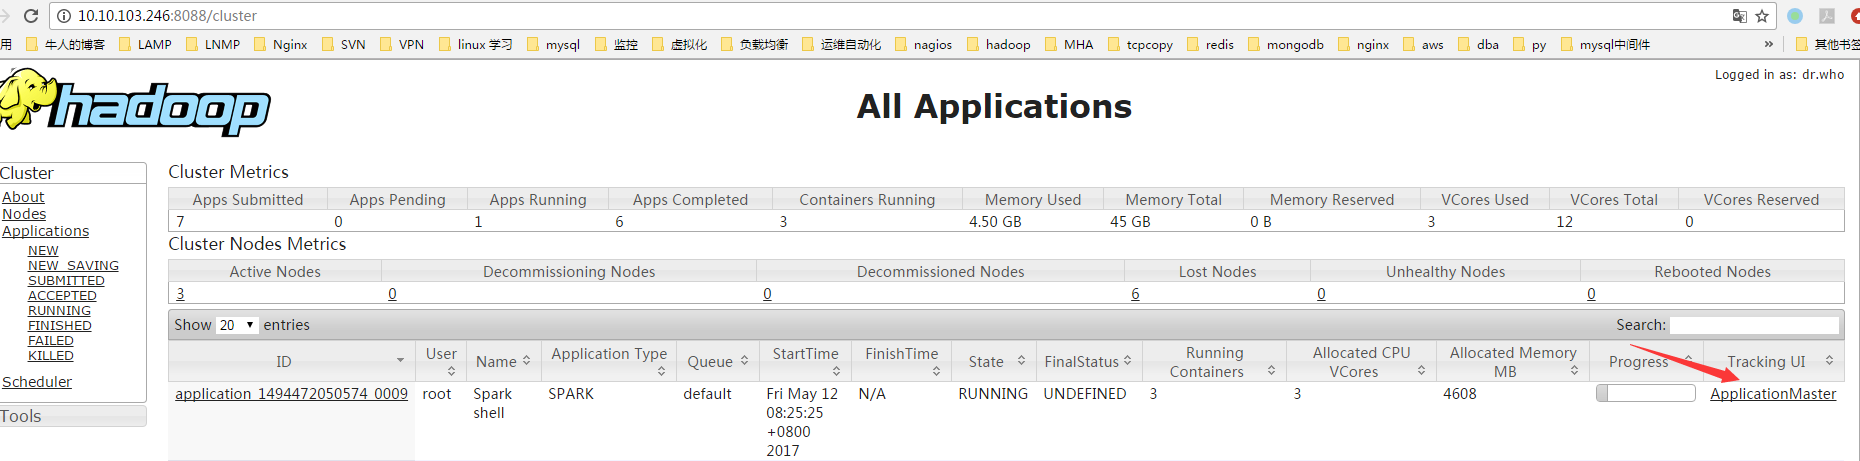Sort applications by State column
The width and height of the screenshot is (1860, 461).
click(994, 361)
